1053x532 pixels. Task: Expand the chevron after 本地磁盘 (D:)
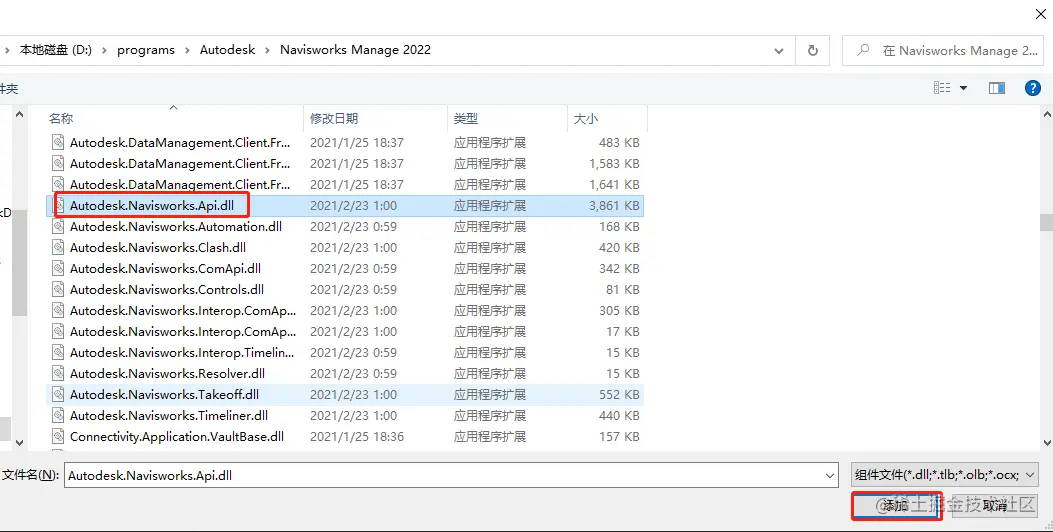pos(105,50)
